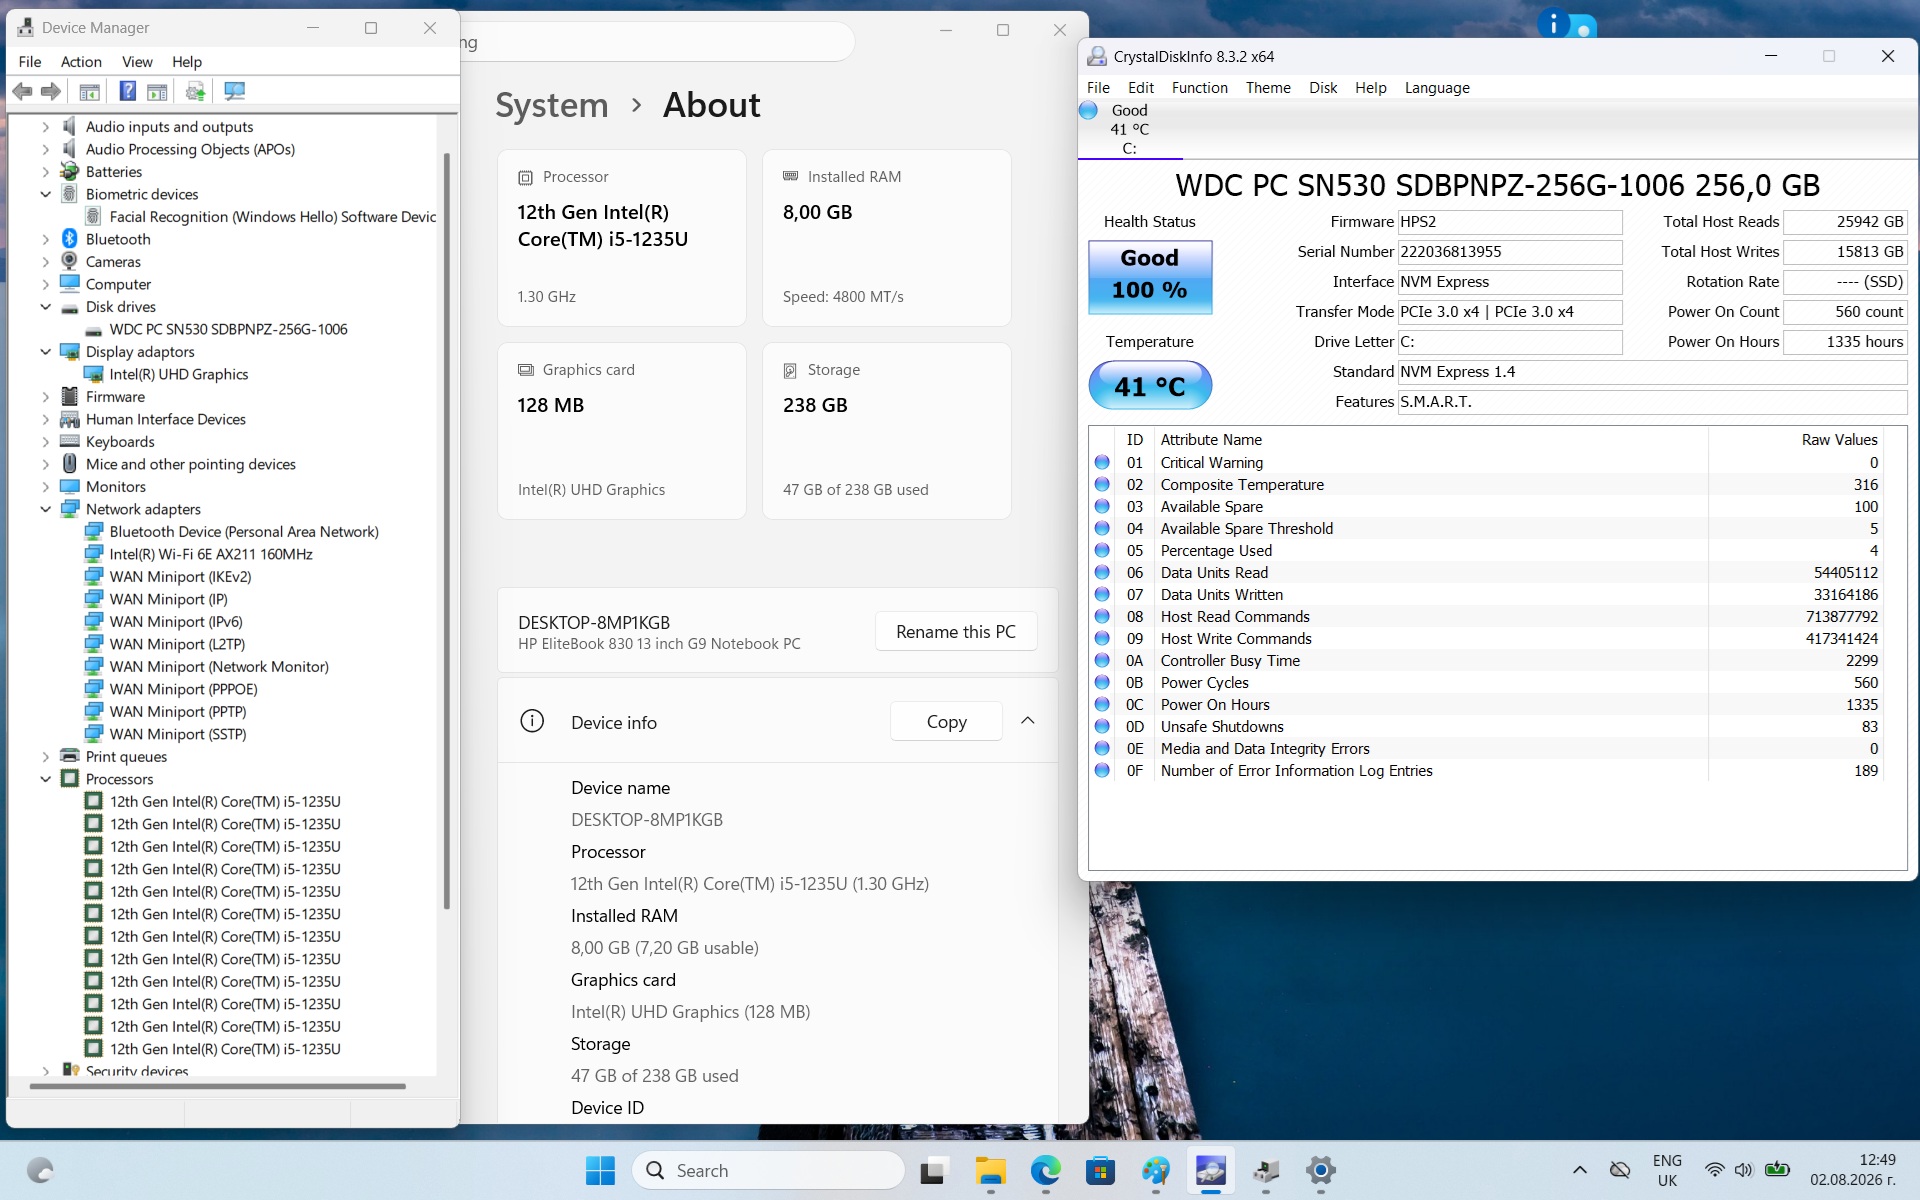Open Settings gear icon on taskbar
The height and width of the screenshot is (1200, 1920).
(x=1321, y=1170)
